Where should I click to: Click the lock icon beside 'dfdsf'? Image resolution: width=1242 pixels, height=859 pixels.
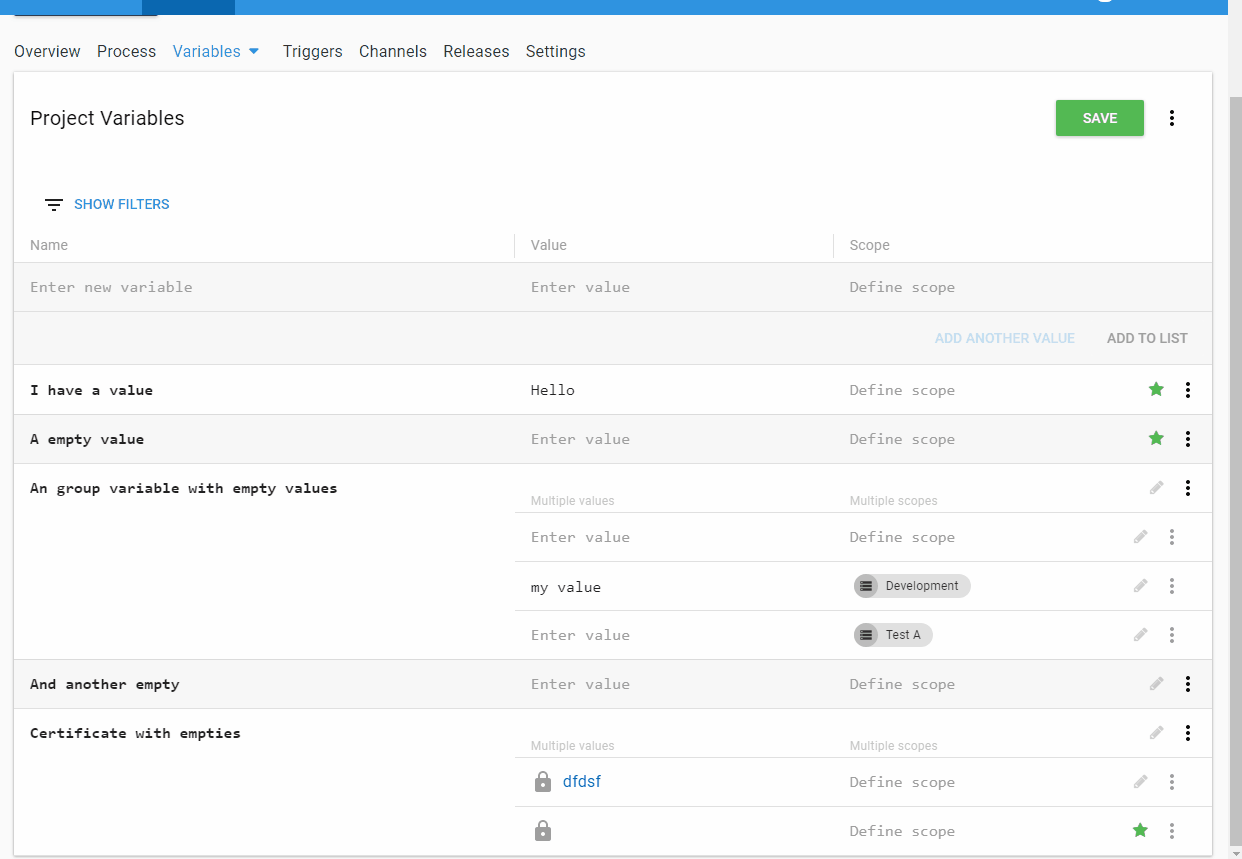tap(543, 782)
